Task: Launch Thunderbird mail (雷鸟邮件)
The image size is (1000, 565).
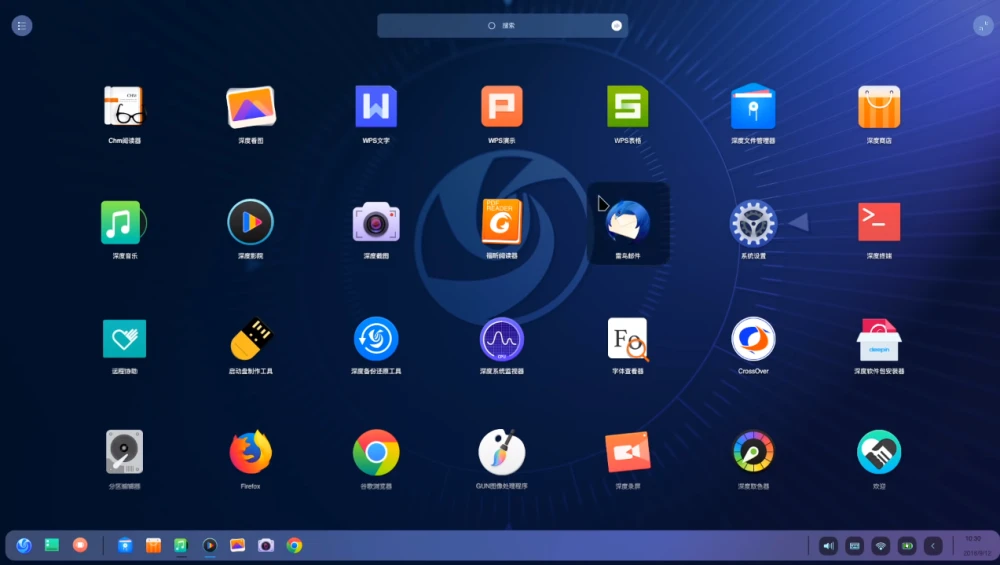Action: [628, 222]
